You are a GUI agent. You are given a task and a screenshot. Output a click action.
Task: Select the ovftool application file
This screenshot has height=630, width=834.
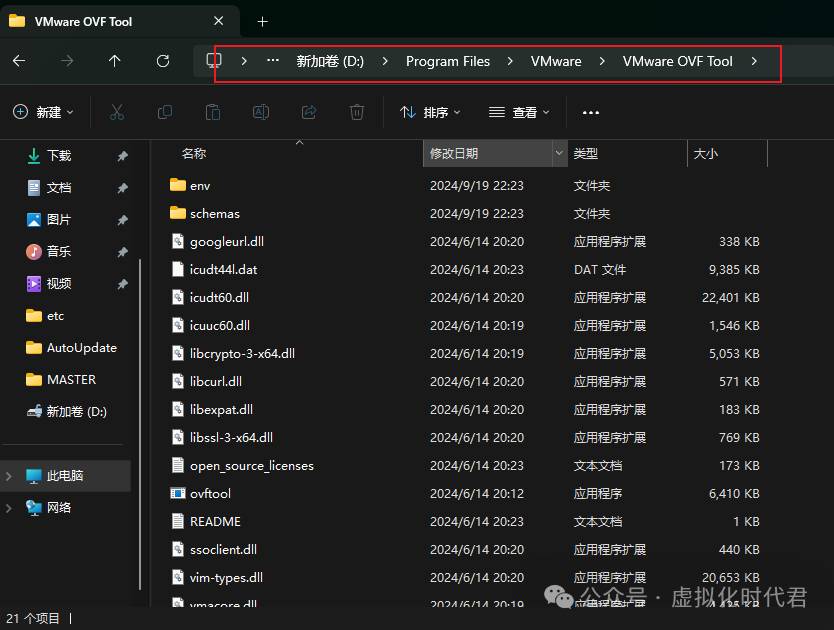pyautogui.click(x=210, y=493)
